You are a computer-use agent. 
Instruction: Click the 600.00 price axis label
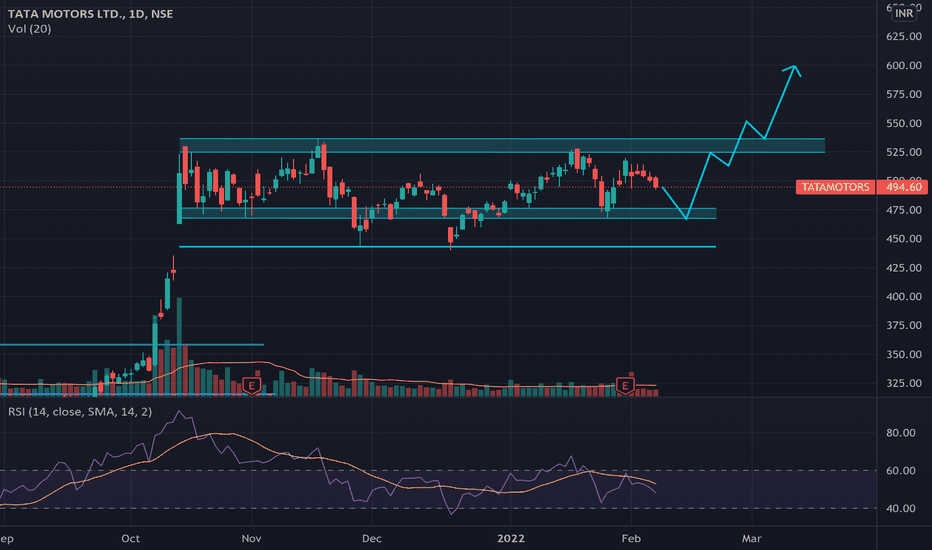click(x=903, y=65)
